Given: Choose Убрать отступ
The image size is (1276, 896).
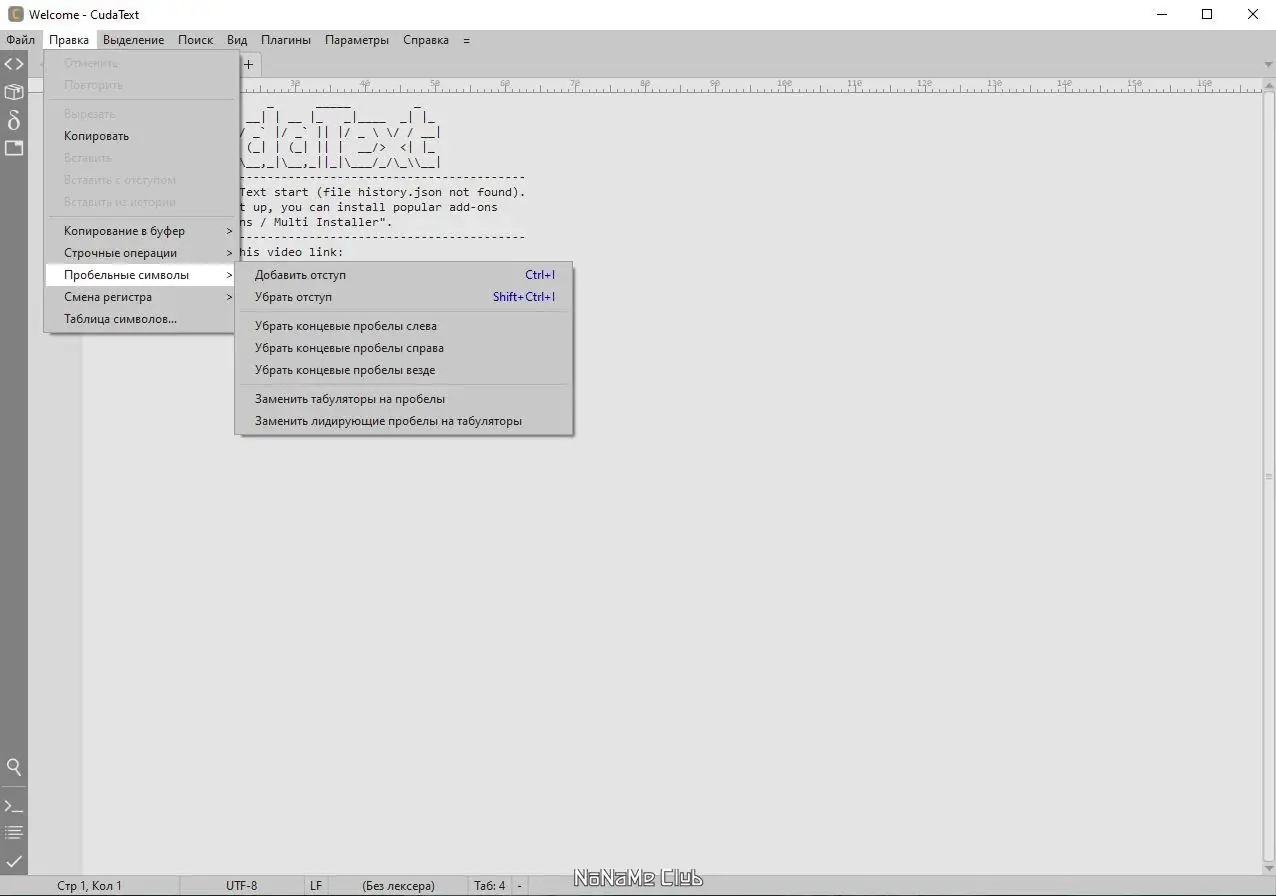Looking at the screenshot, I should coord(404,297).
